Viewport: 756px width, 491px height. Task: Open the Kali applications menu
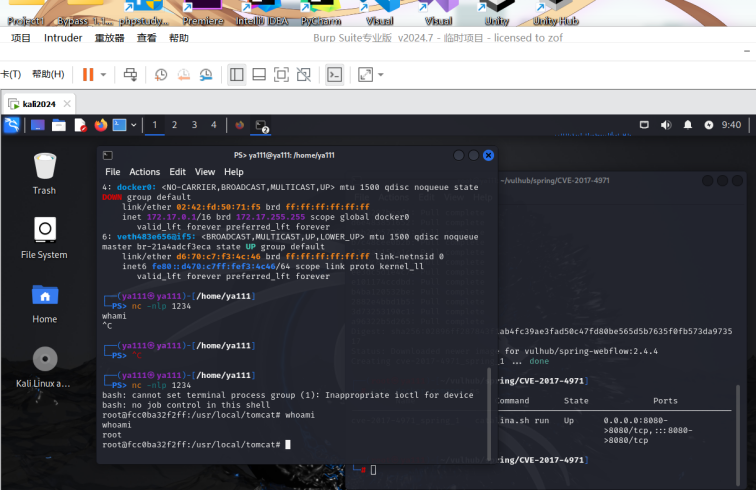[12, 125]
